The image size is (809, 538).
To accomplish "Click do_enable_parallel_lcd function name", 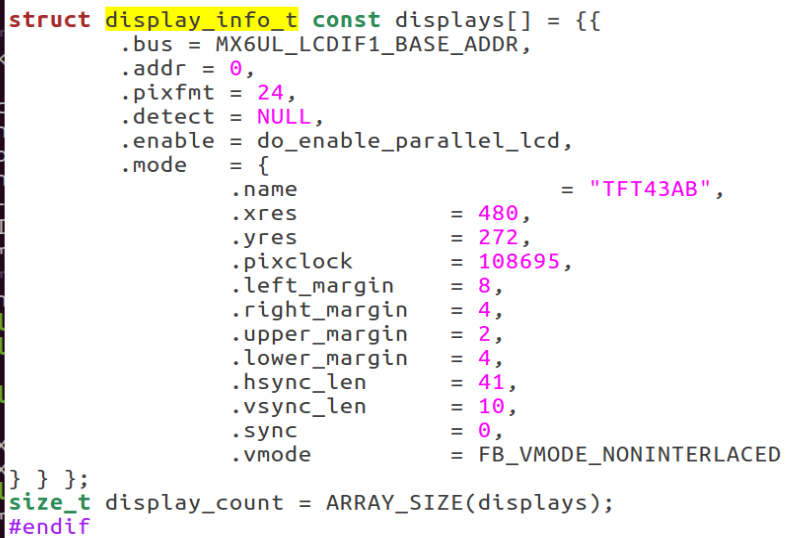I will pos(409,141).
